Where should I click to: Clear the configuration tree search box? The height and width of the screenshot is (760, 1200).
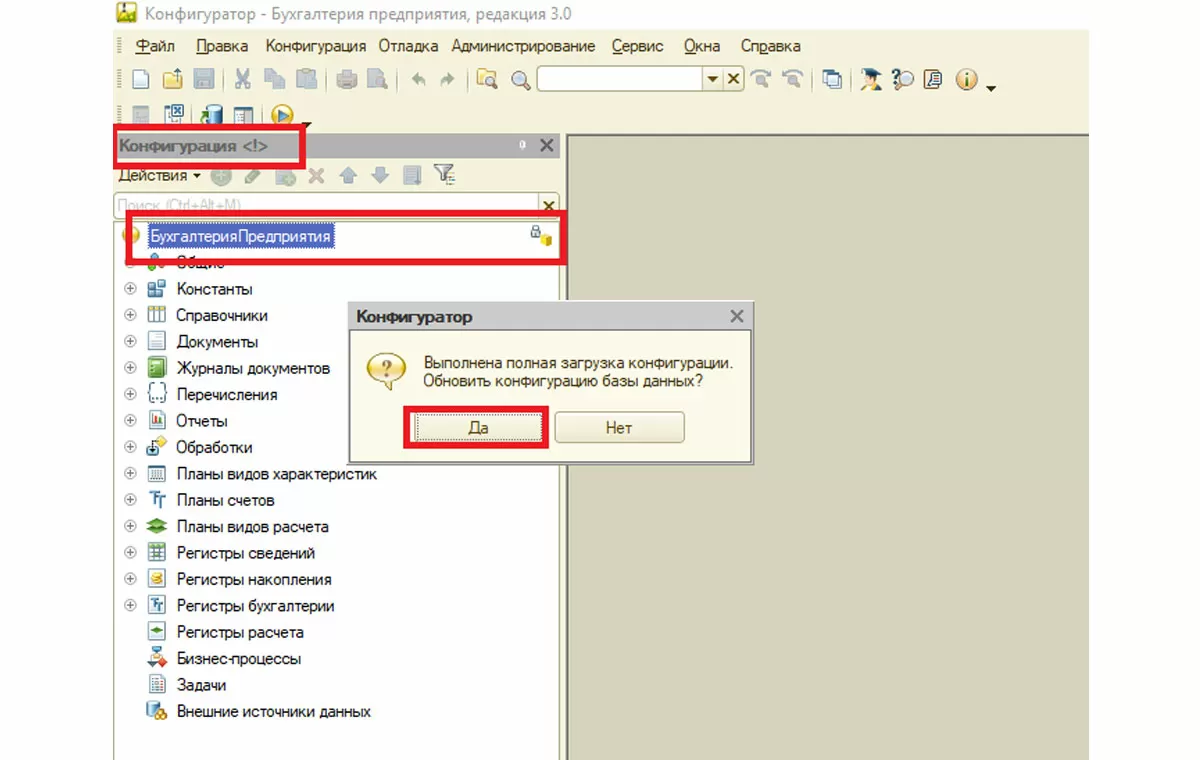[548, 205]
